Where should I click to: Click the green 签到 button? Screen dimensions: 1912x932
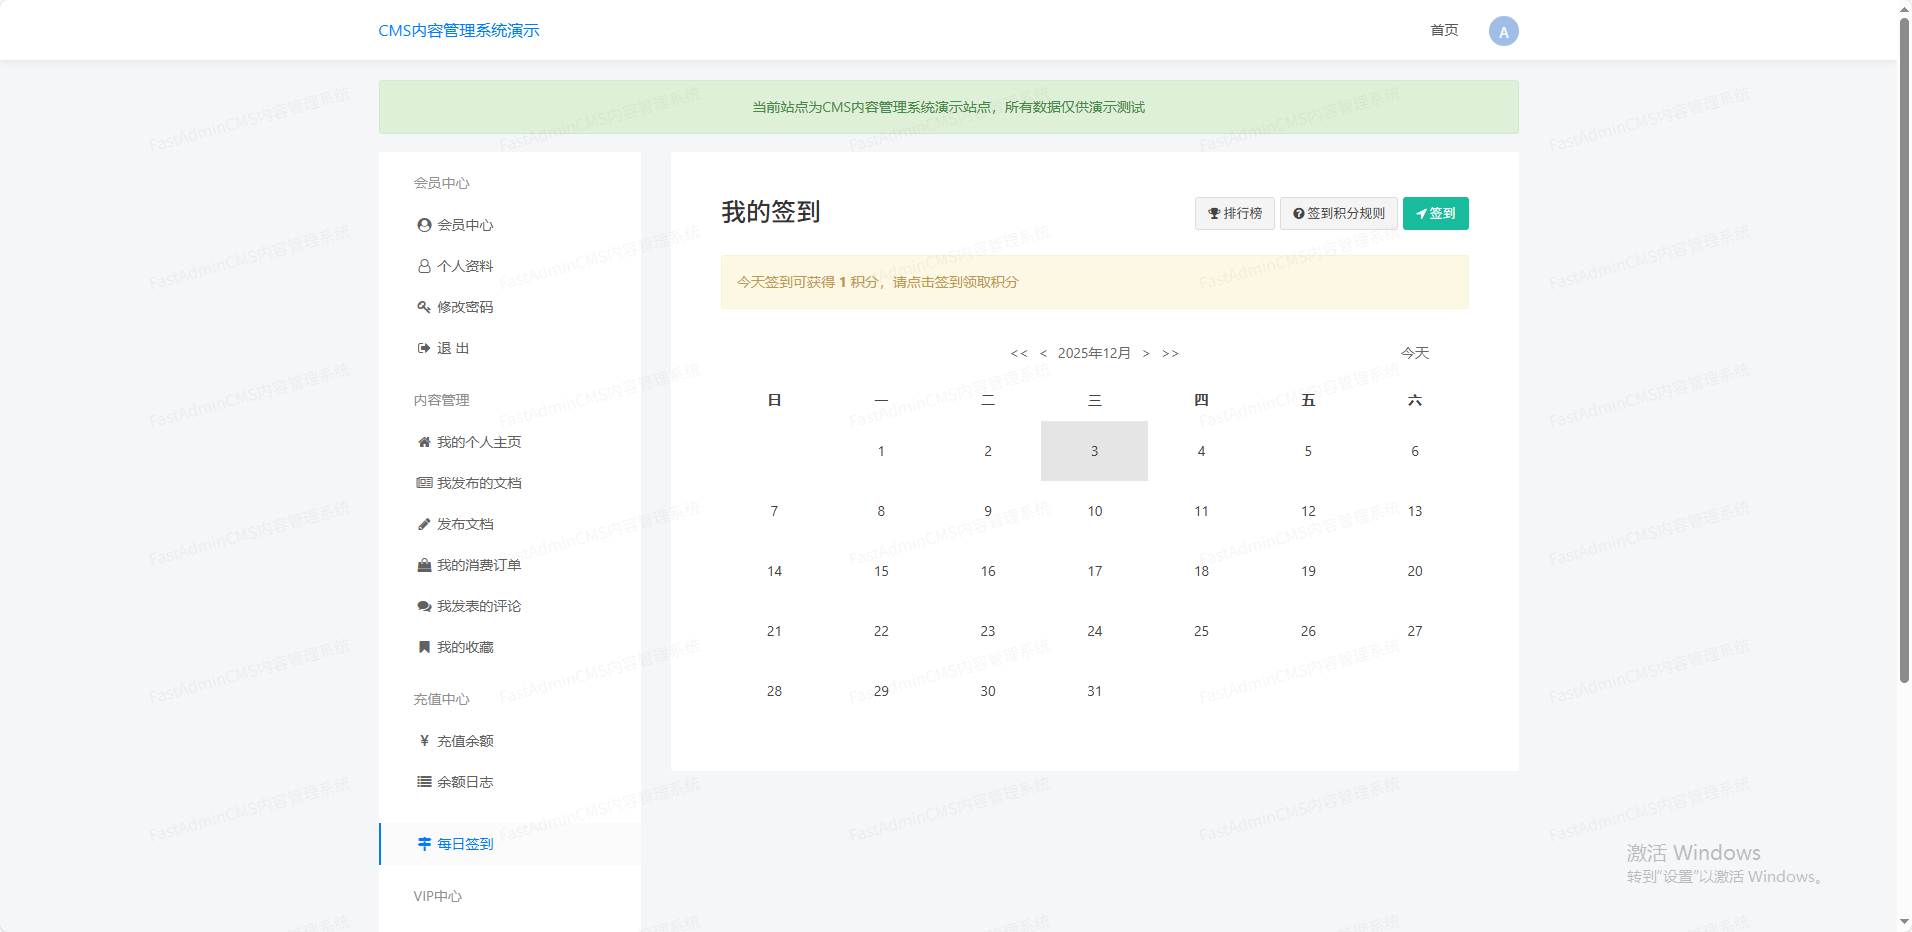1435,213
